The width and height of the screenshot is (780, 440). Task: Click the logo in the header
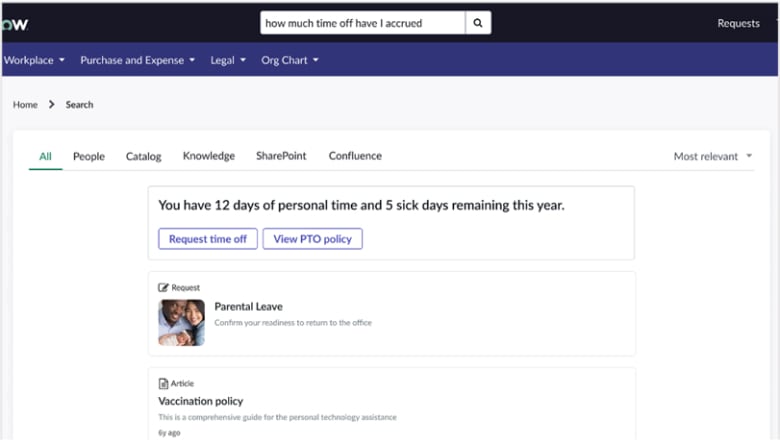15,24
